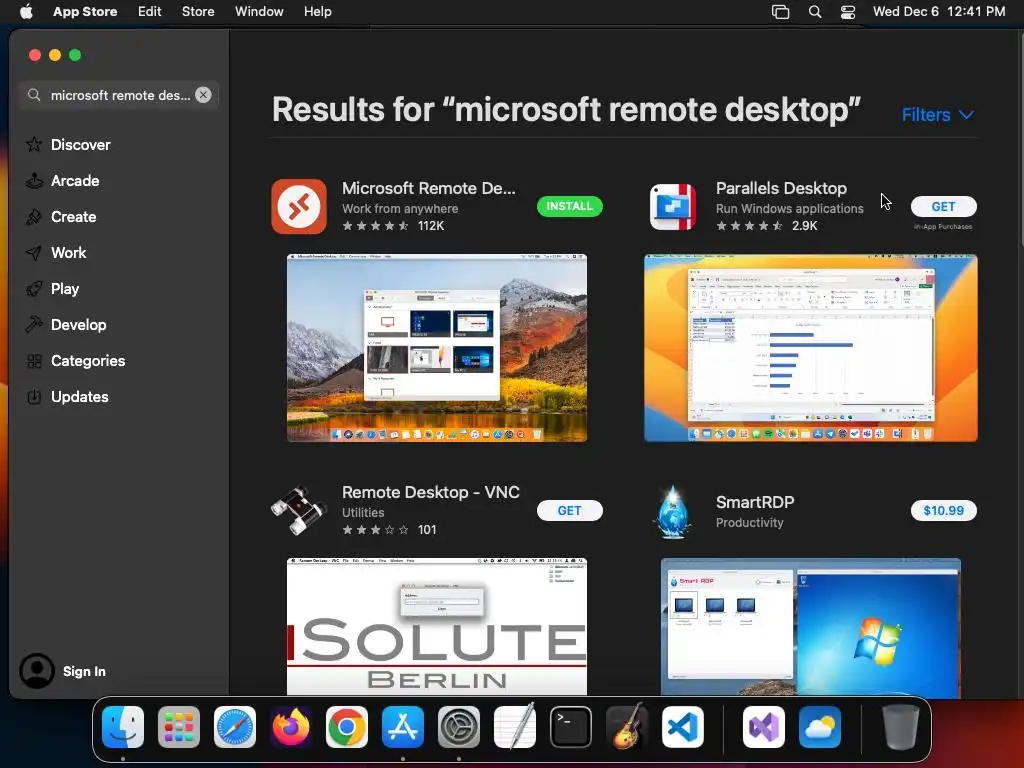Open Trash from Dock
The width and height of the screenshot is (1024, 768).
pyautogui.click(x=901, y=727)
